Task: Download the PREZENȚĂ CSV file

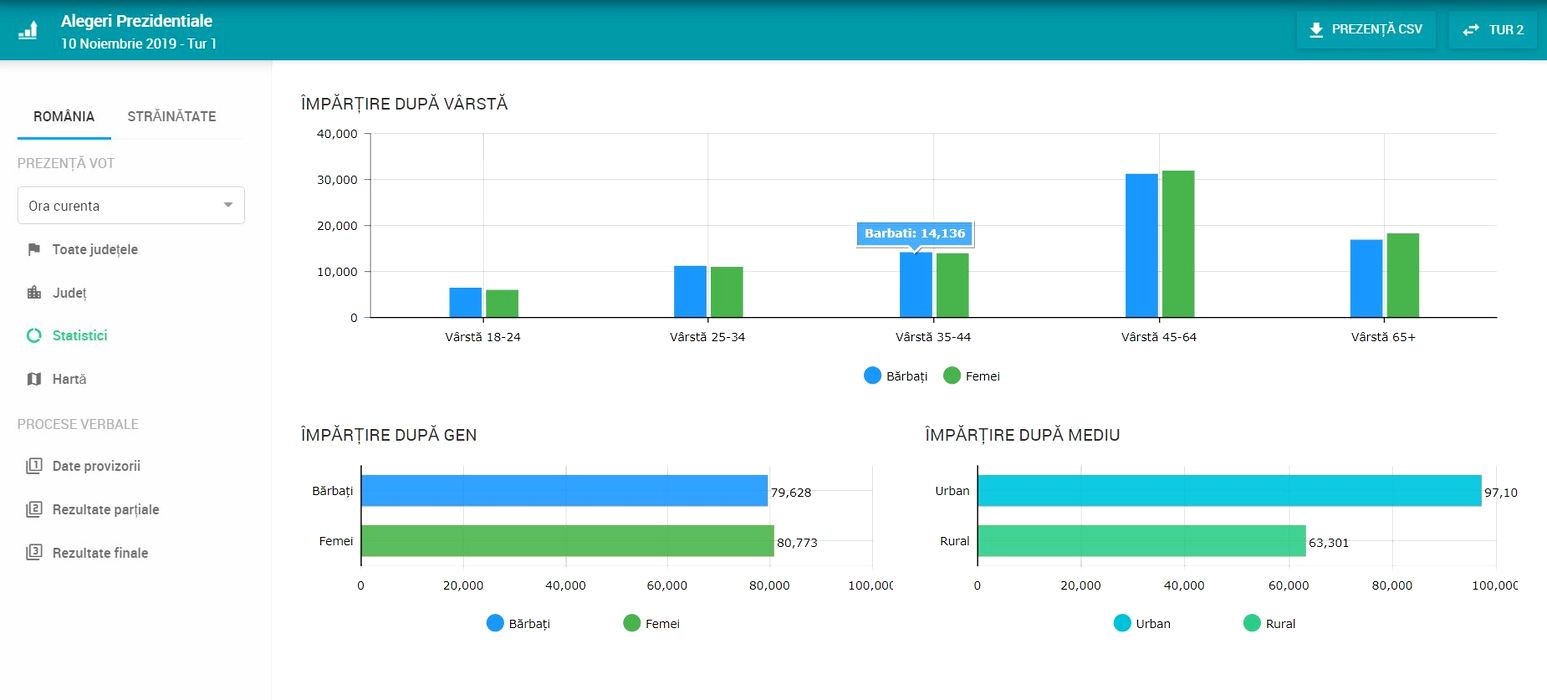Action: tap(1365, 30)
